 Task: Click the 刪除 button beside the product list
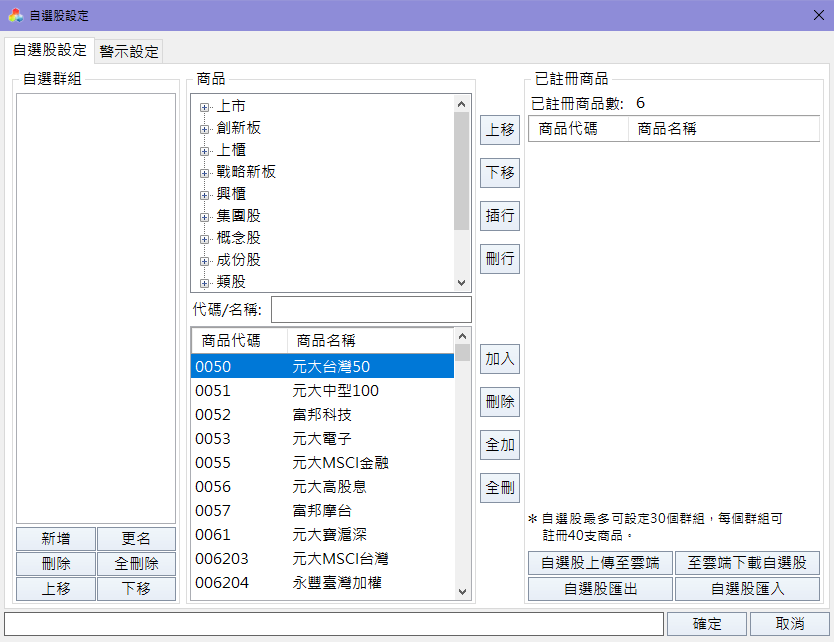pos(499,402)
